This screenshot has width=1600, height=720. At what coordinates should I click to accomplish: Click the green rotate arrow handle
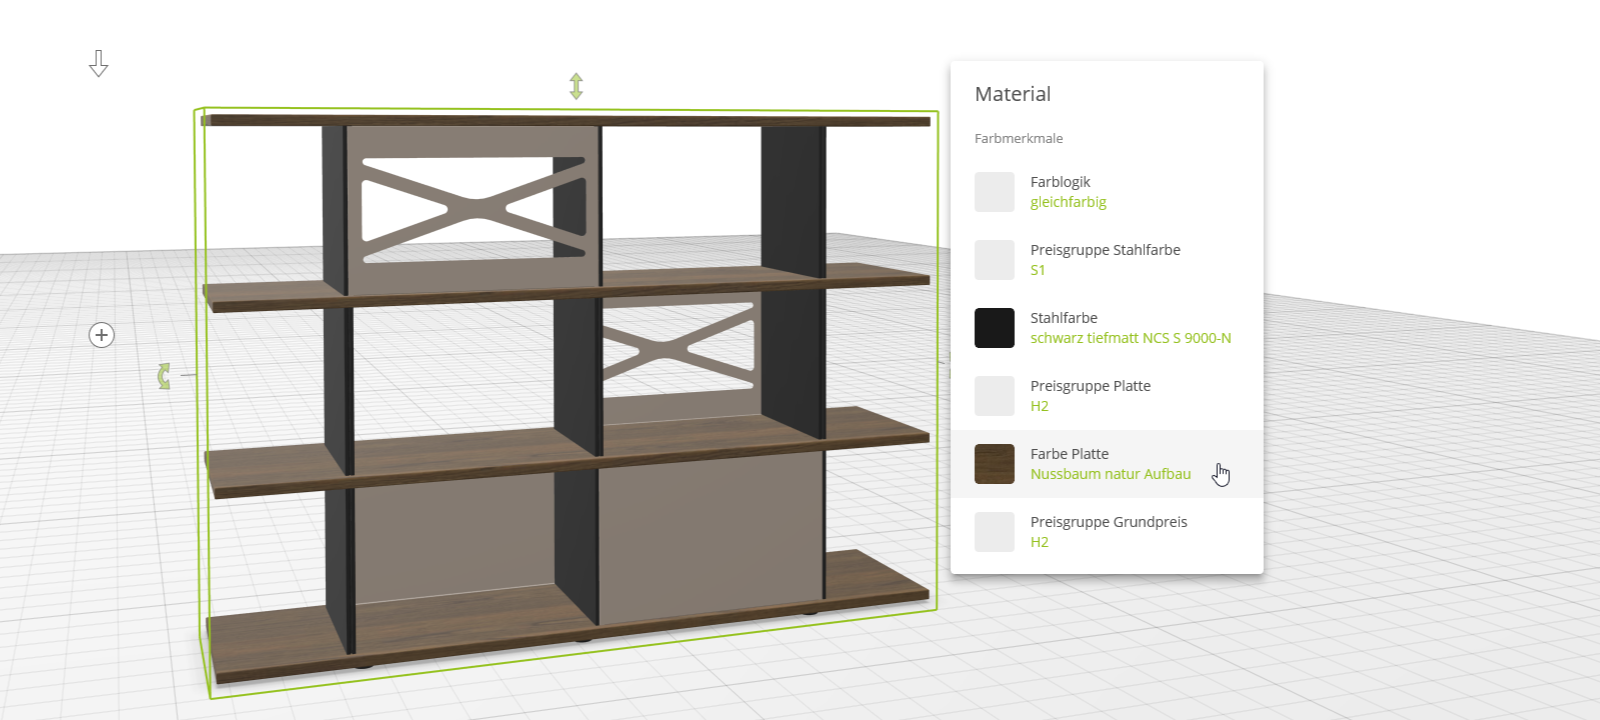[x=164, y=376]
